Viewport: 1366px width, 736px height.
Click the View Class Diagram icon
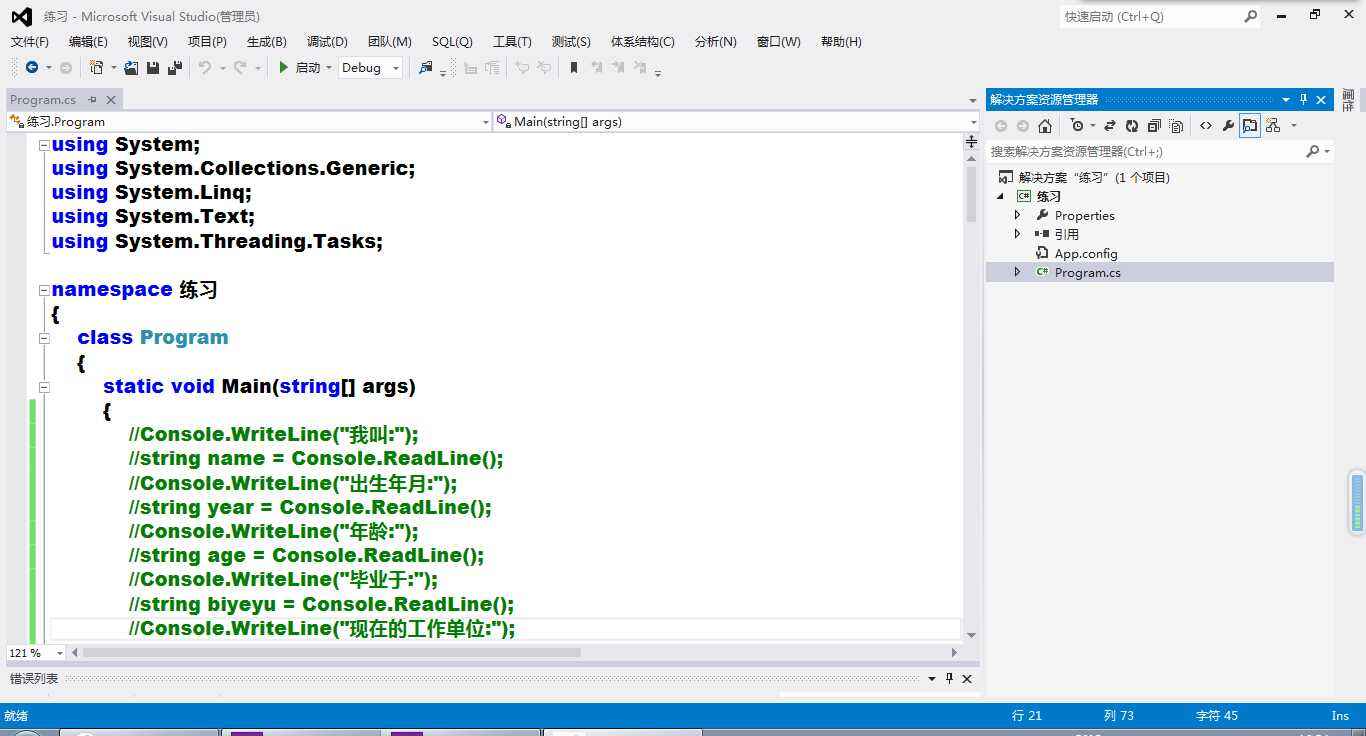[x=1273, y=126]
